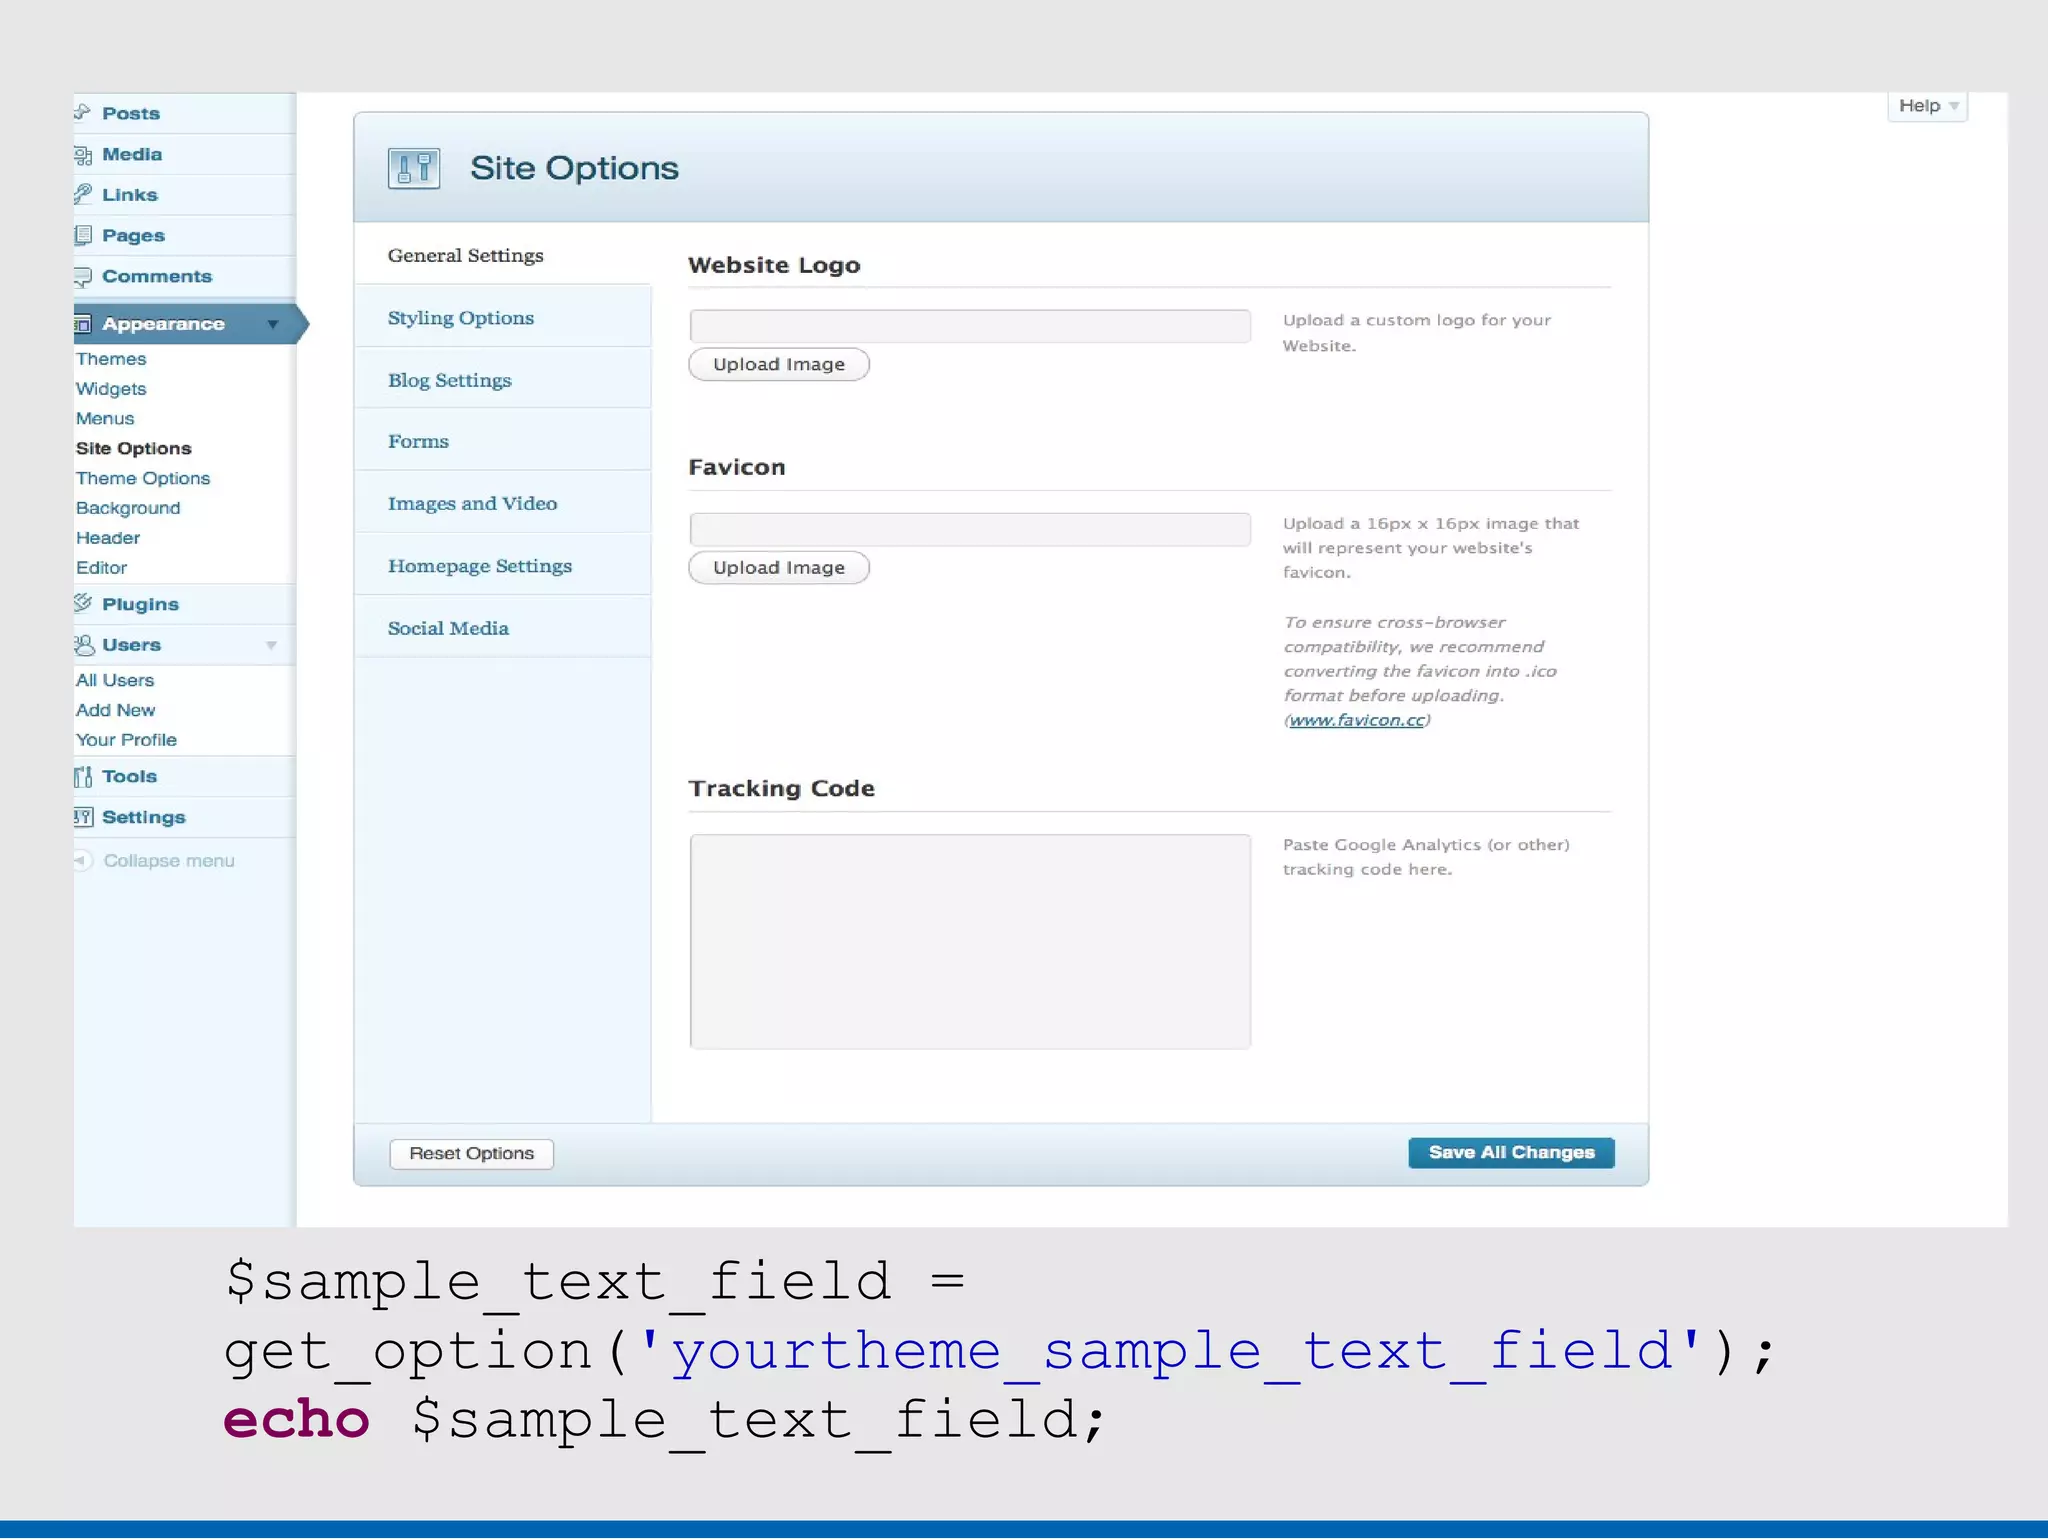2048x1539 pixels.
Task: Open the Settings menu
Action: pyautogui.click(x=144, y=817)
